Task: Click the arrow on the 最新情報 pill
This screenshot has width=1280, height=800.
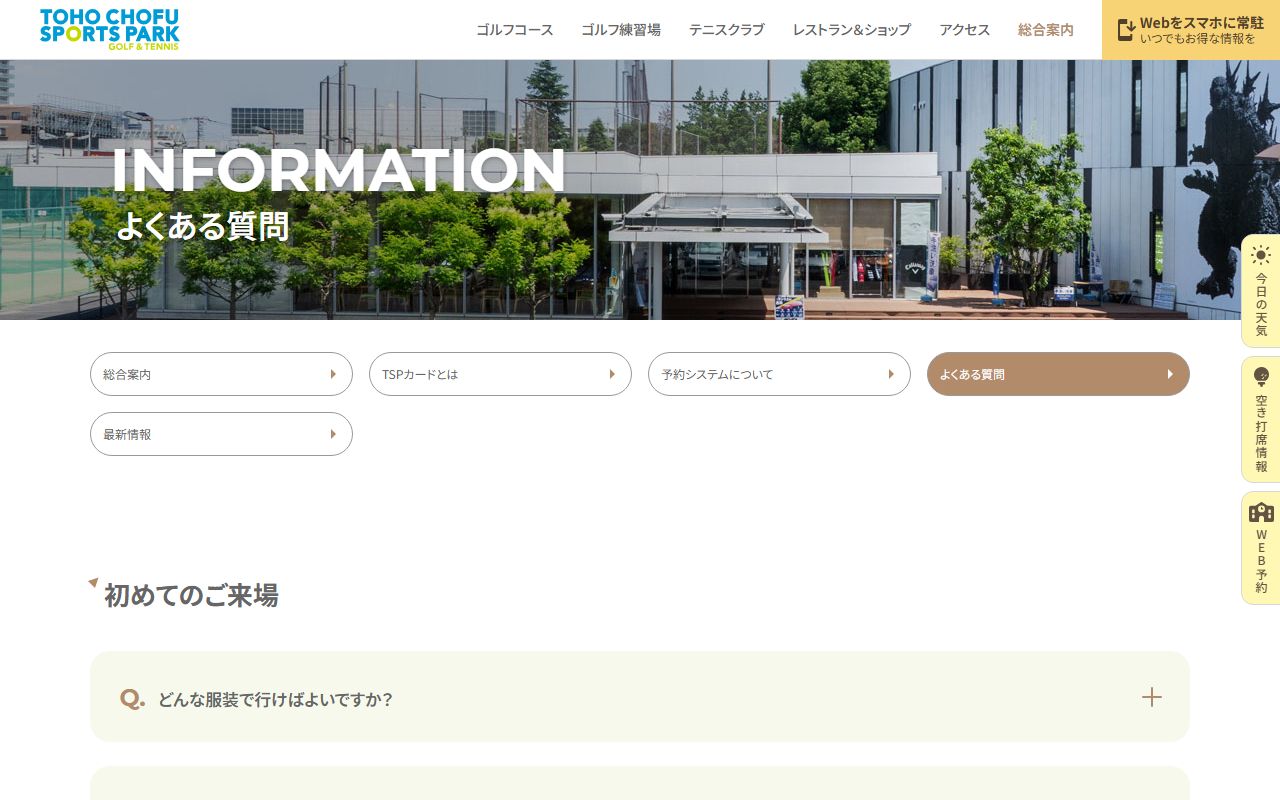Action: (333, 434)
